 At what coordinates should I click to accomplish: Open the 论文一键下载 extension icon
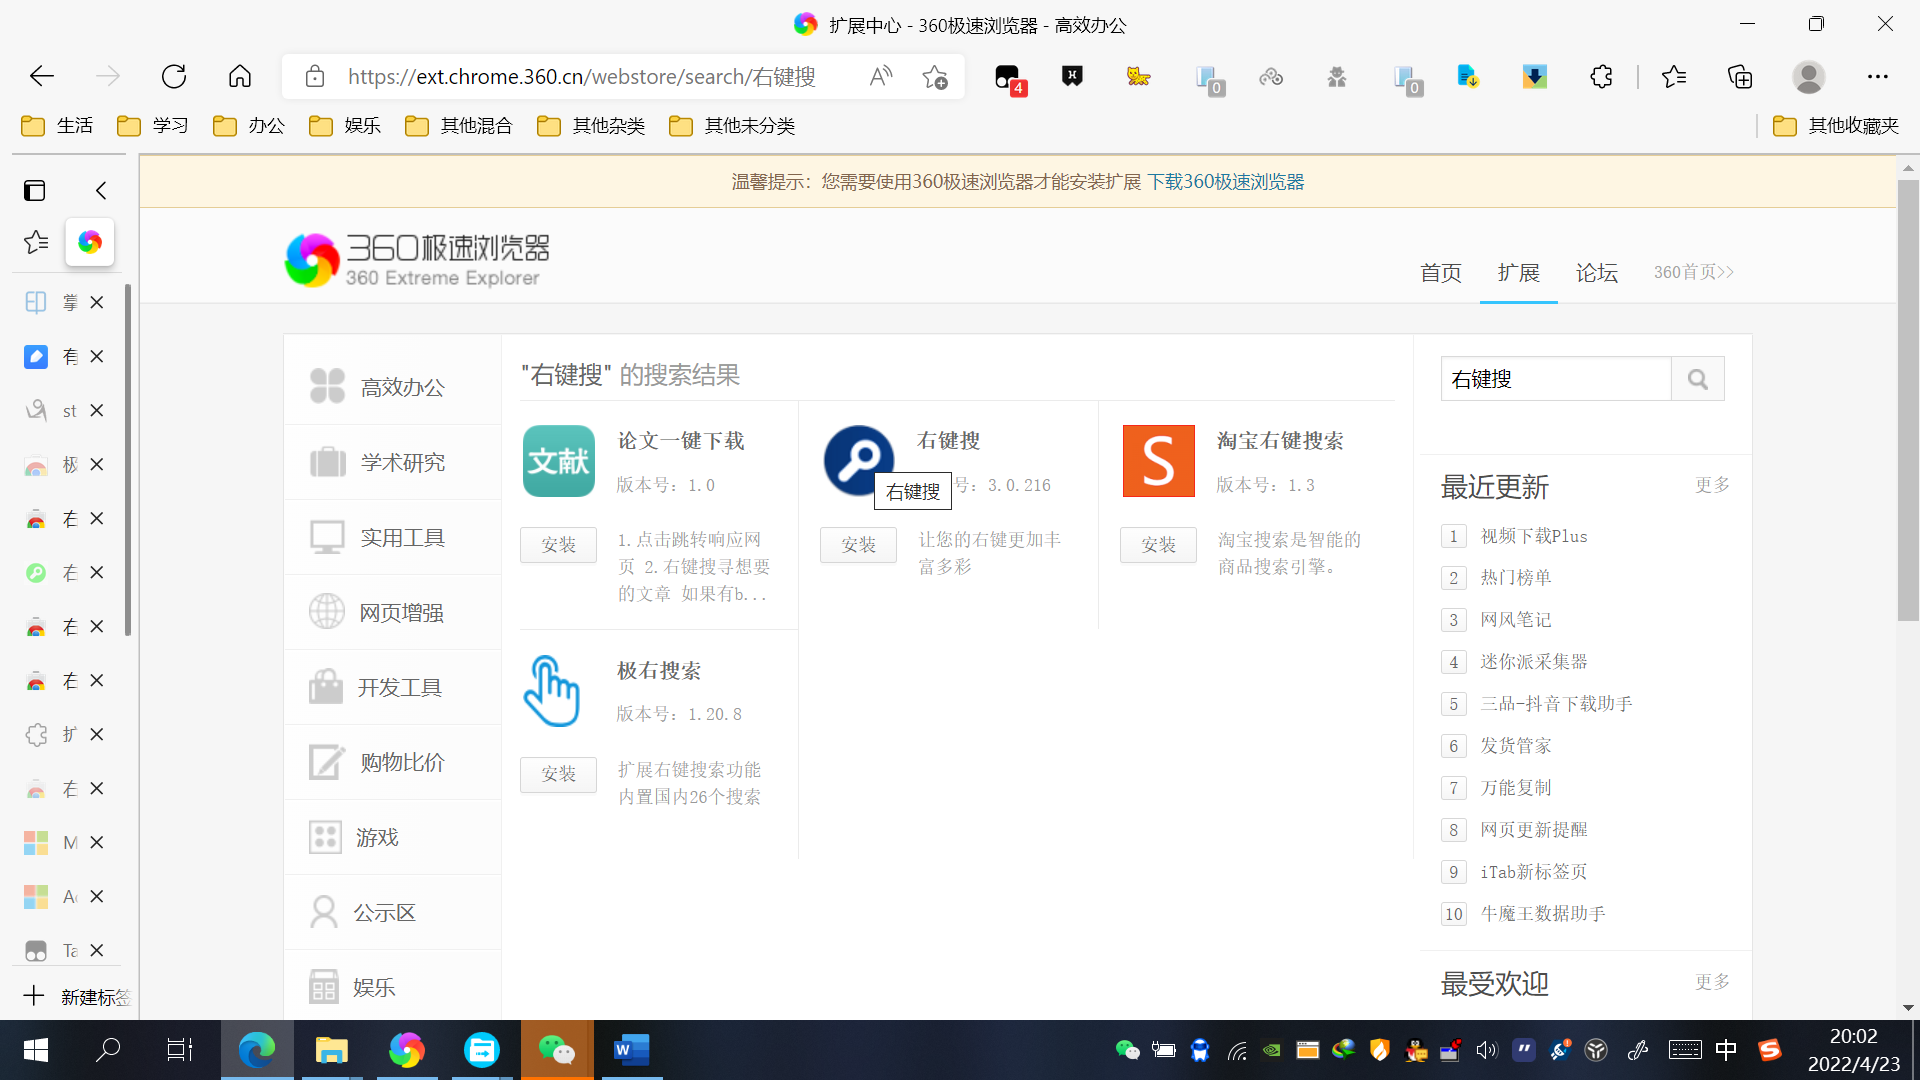coord(559,461)
